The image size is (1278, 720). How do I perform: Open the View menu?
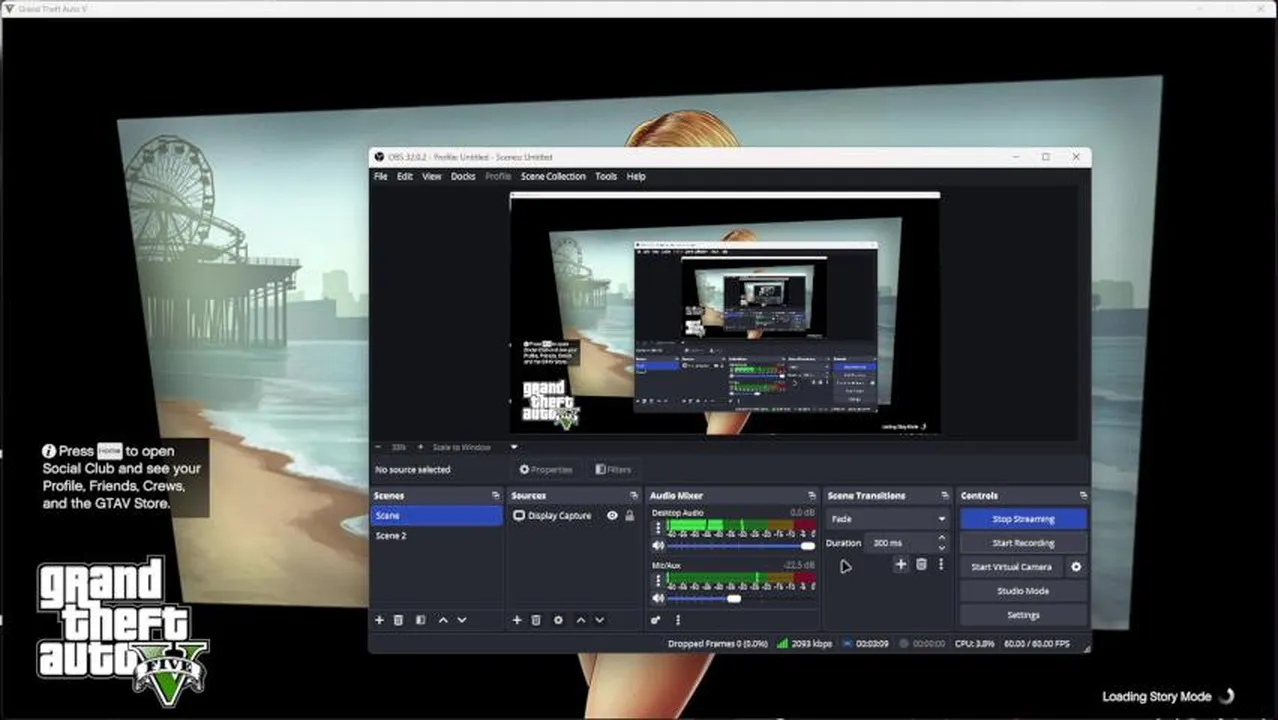(432, 176)
